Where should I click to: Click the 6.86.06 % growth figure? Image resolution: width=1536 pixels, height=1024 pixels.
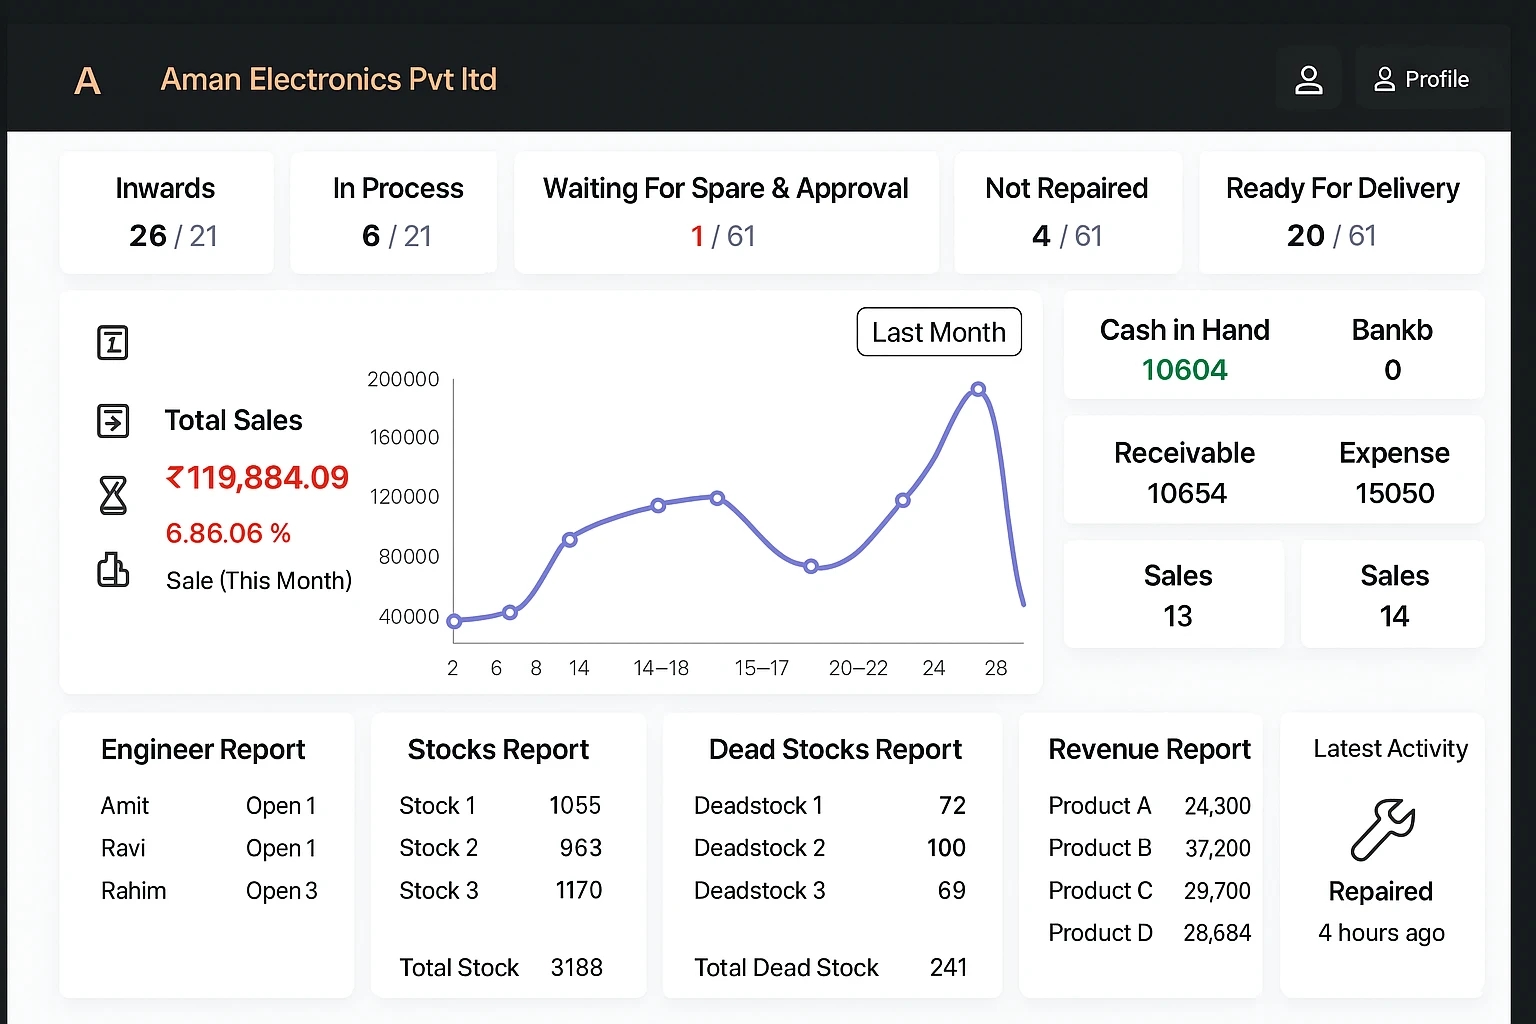click(228, 533)
